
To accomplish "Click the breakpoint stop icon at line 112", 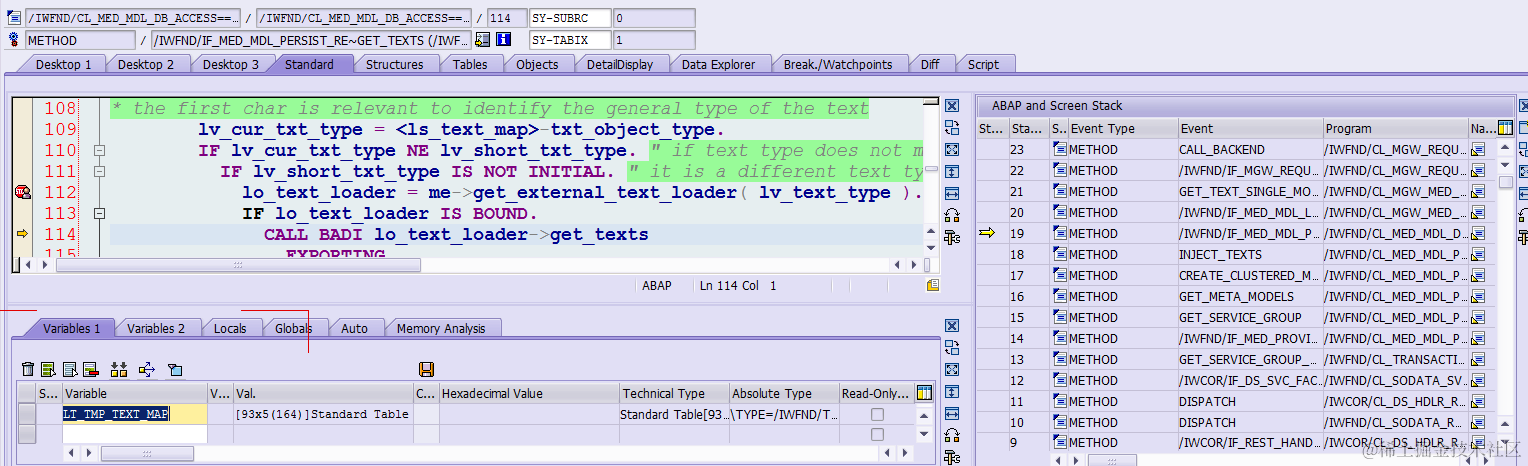I will (x=21, y=192).
